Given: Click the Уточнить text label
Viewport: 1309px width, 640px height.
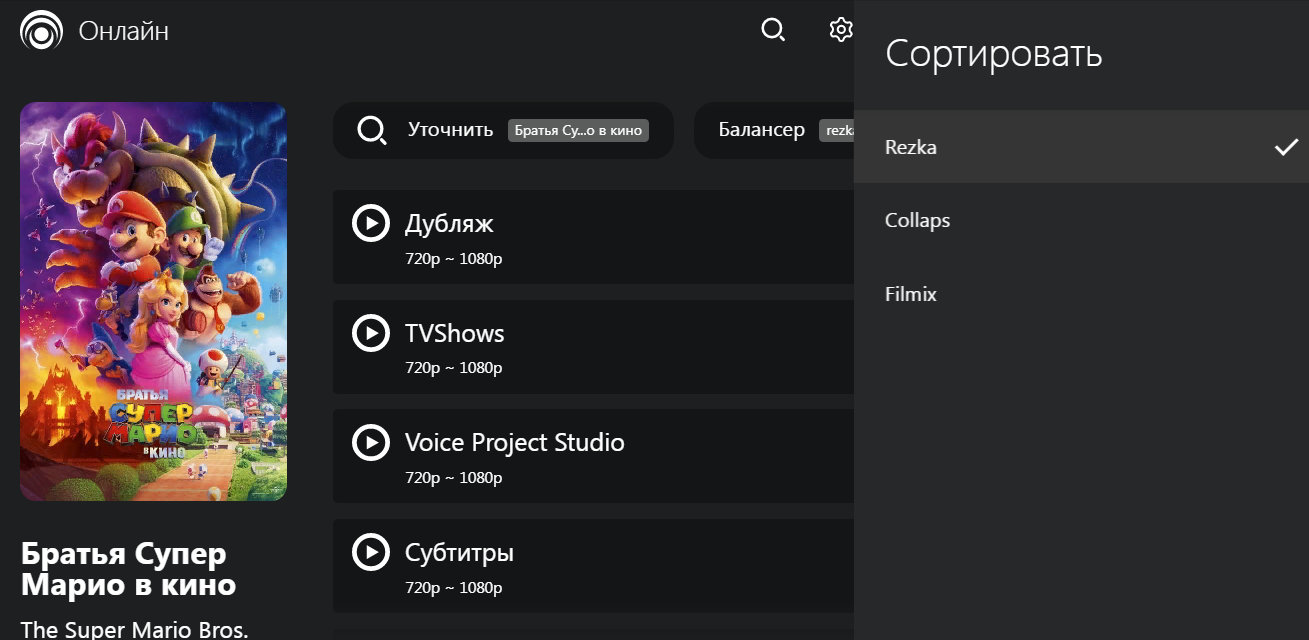Looking at the screenshot, I should [450, 130].
